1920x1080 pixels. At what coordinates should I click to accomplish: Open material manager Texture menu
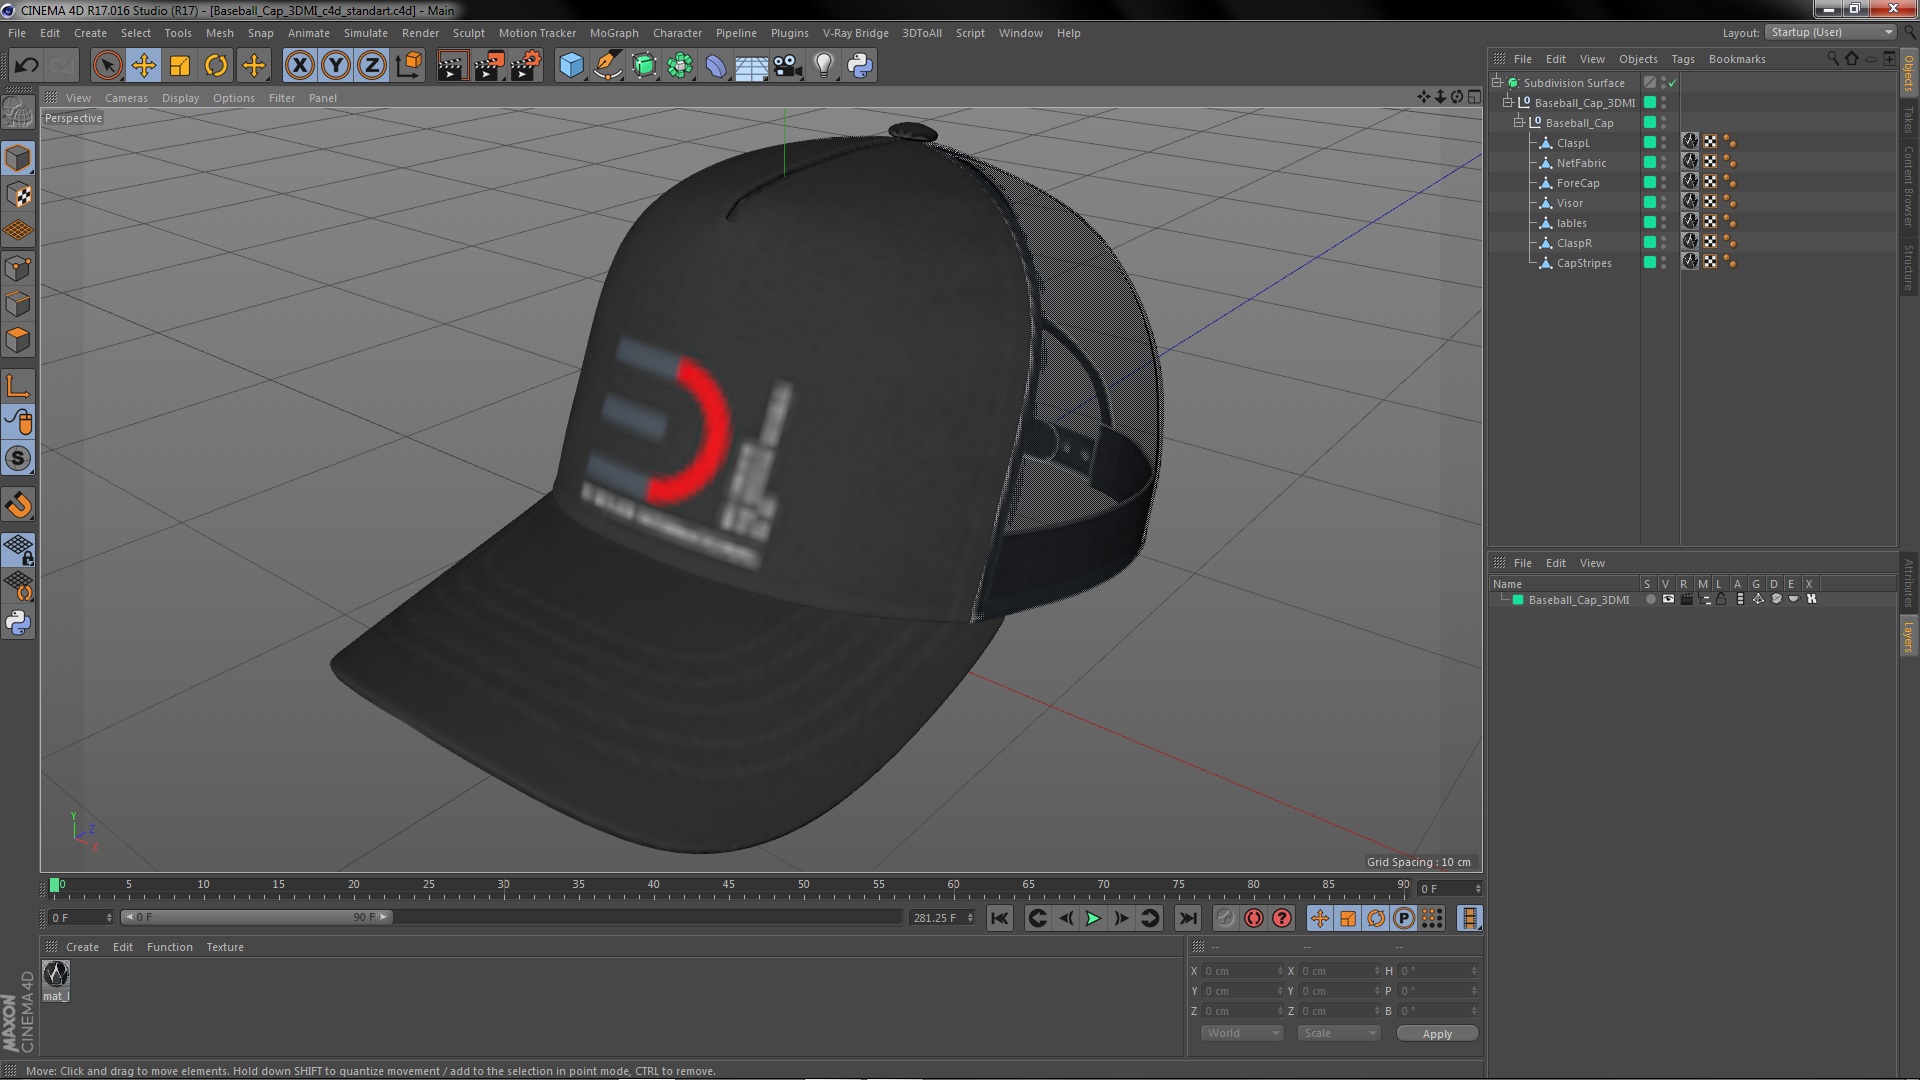click(x=225, y=947)
